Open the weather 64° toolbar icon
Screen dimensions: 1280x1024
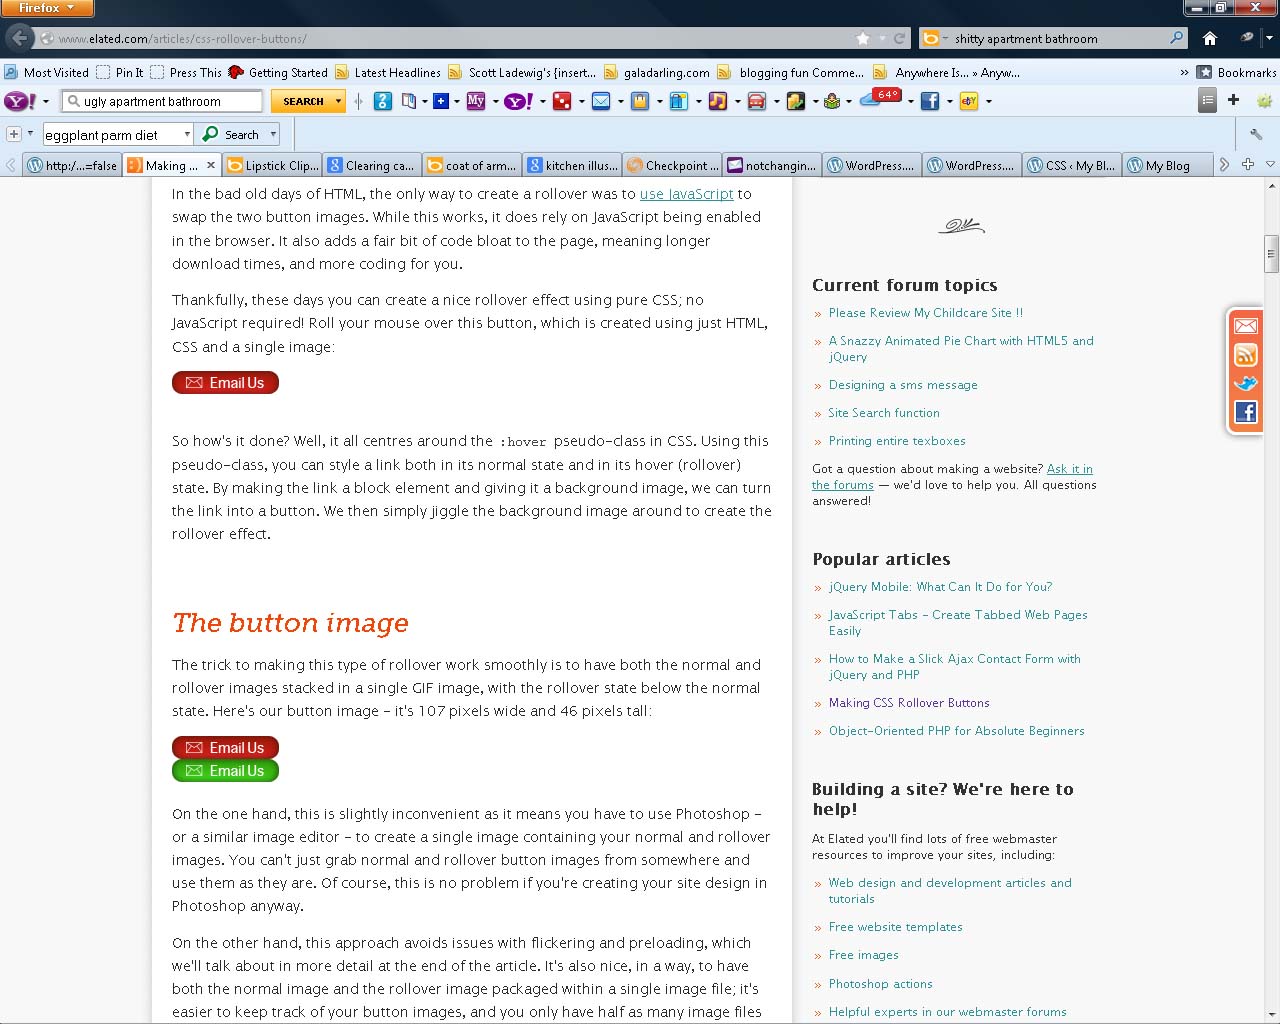pos(879,98)
